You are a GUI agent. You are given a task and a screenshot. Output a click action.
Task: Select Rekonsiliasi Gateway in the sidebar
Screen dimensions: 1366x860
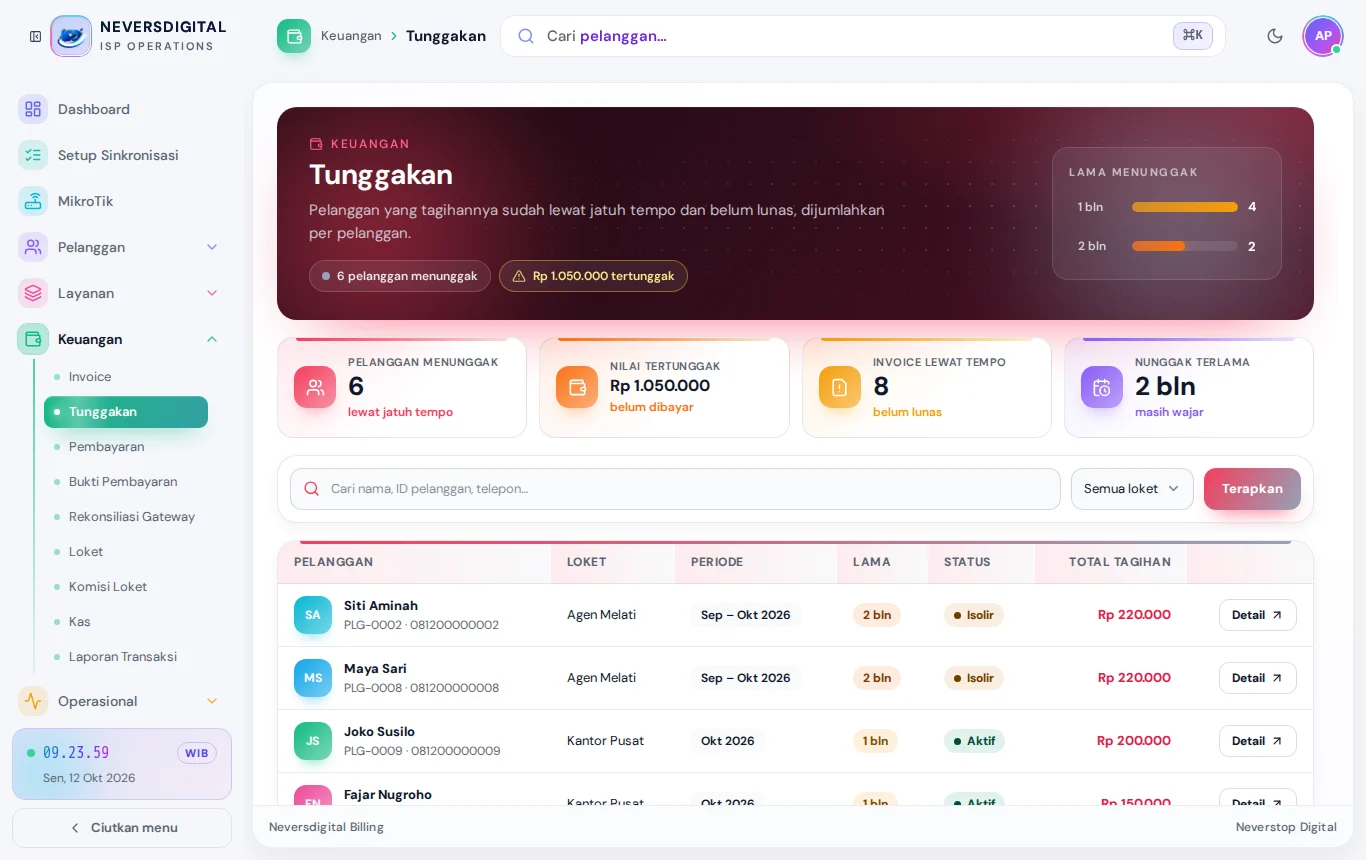tap(126, 517)
